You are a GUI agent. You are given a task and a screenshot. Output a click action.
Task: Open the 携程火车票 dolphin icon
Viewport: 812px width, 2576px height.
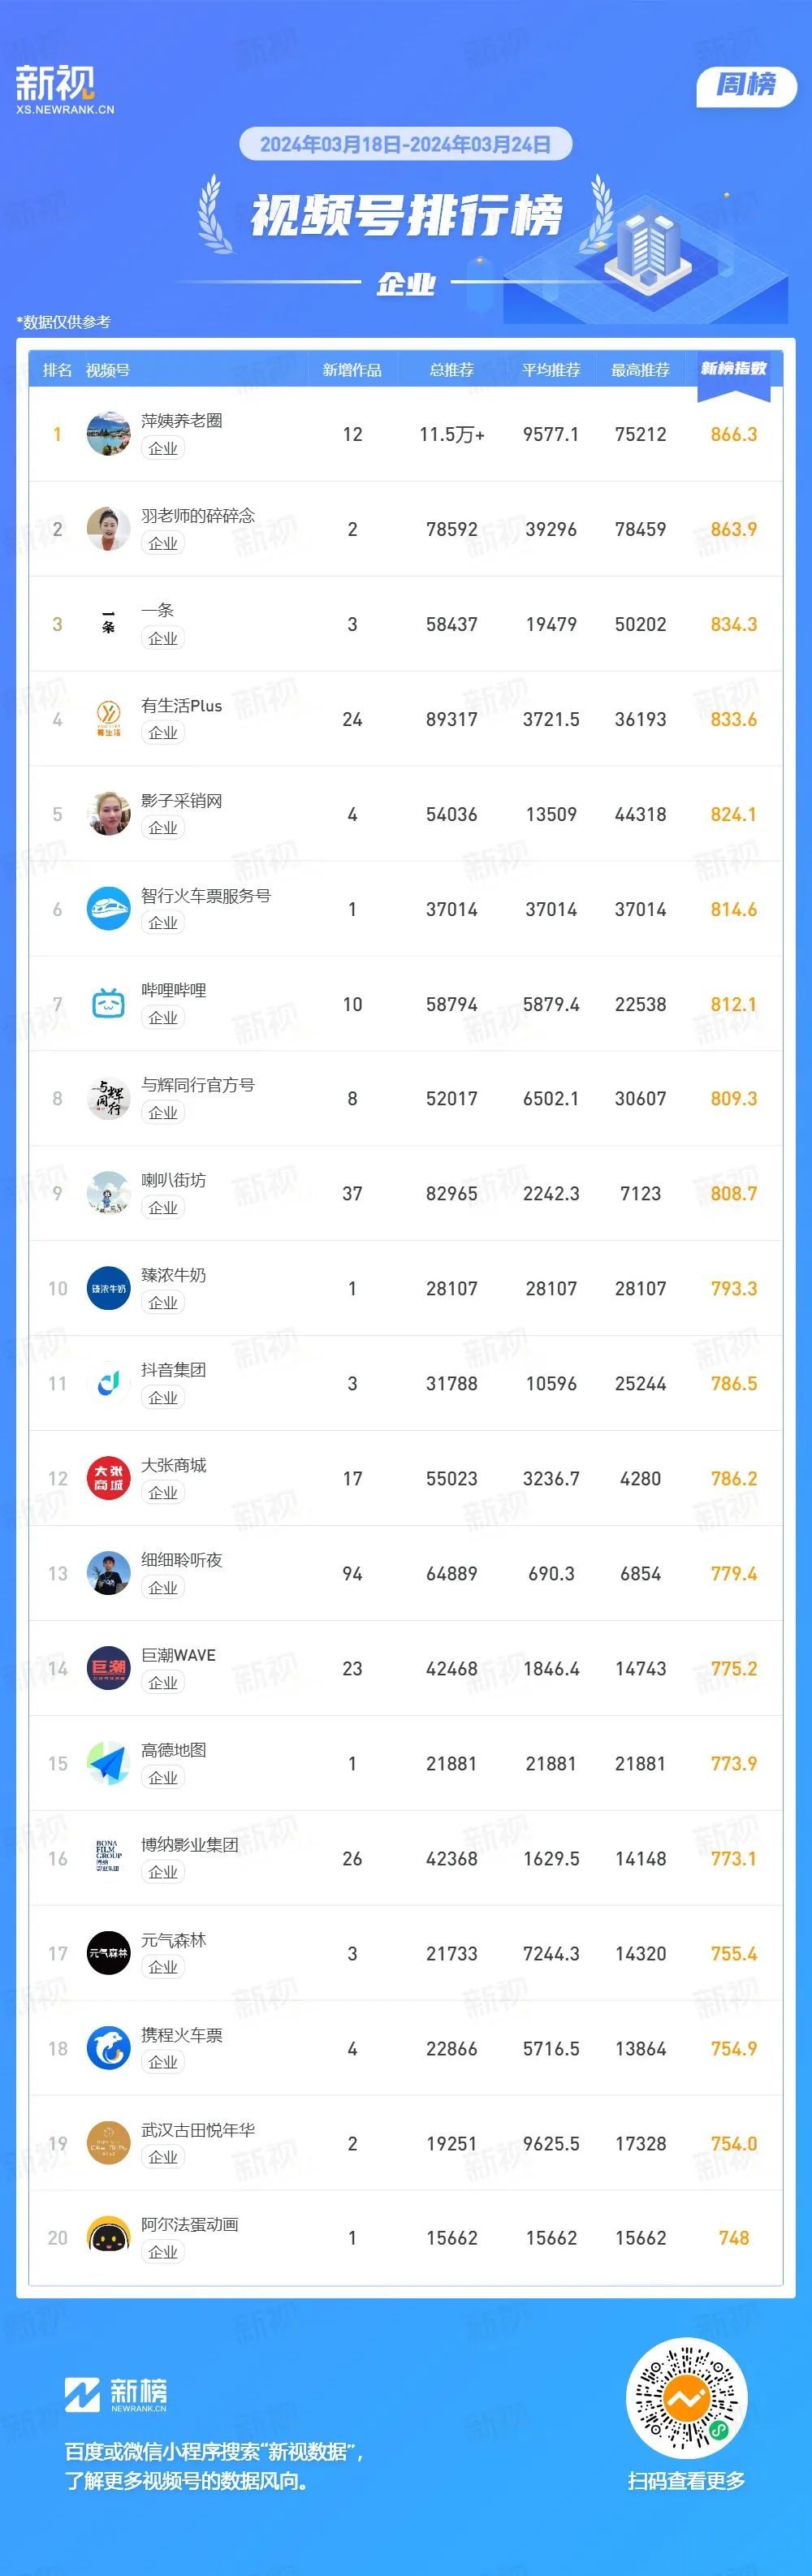click(108, 2049)
